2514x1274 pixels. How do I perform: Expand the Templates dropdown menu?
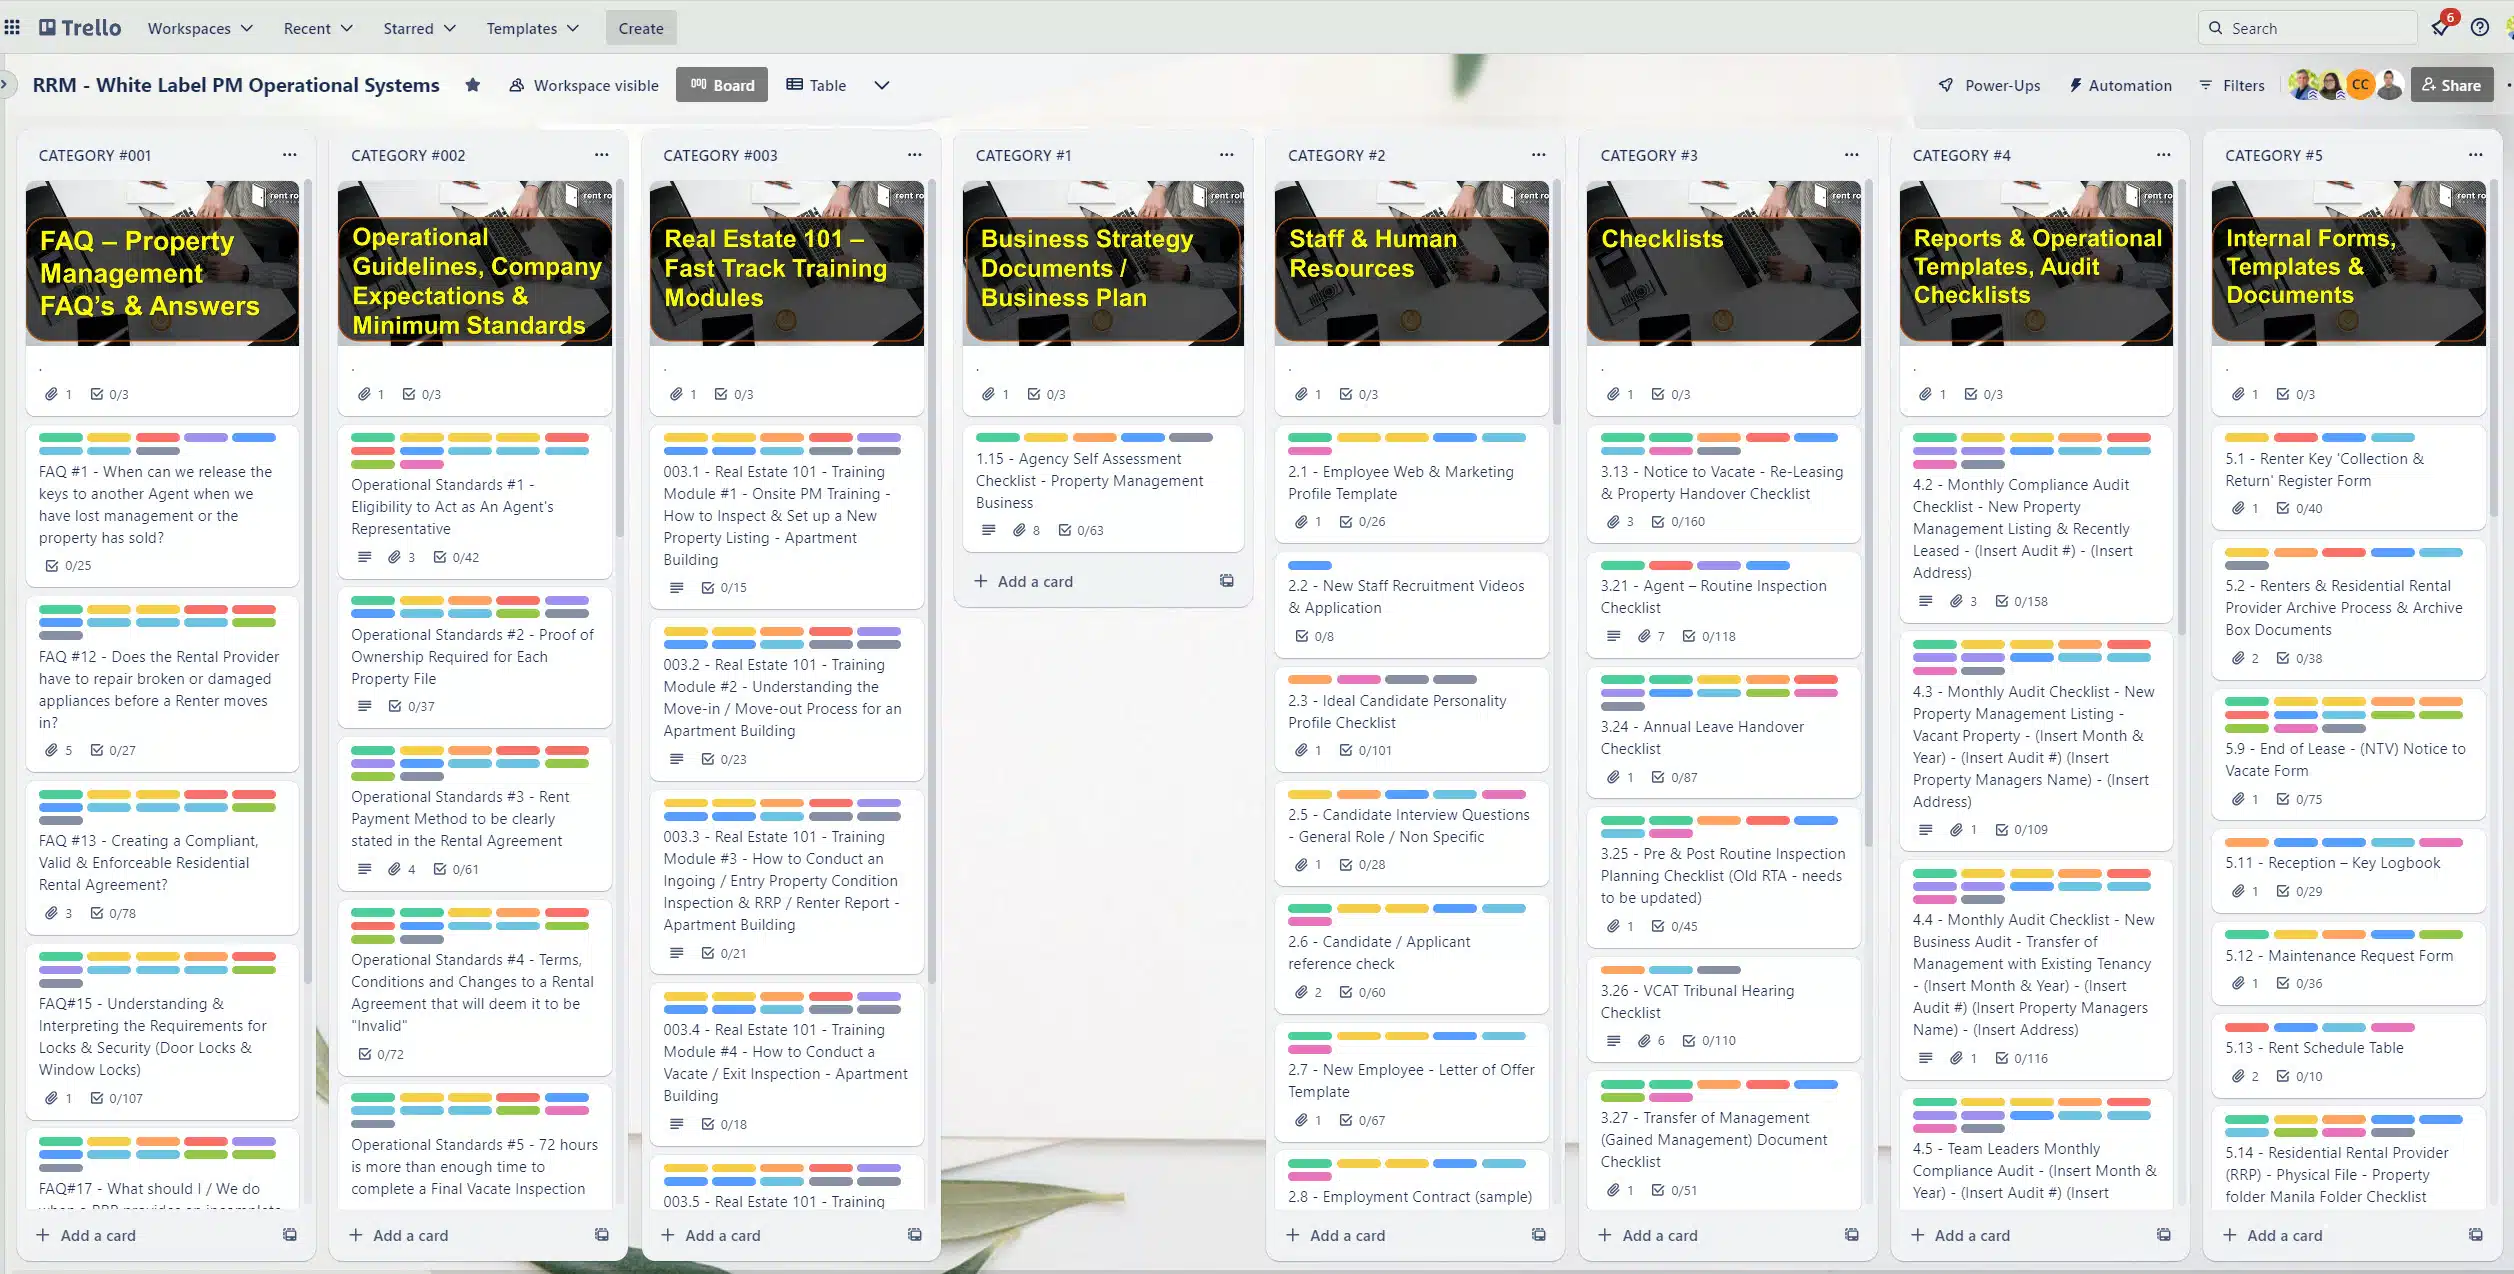click(x=532, y=28)
